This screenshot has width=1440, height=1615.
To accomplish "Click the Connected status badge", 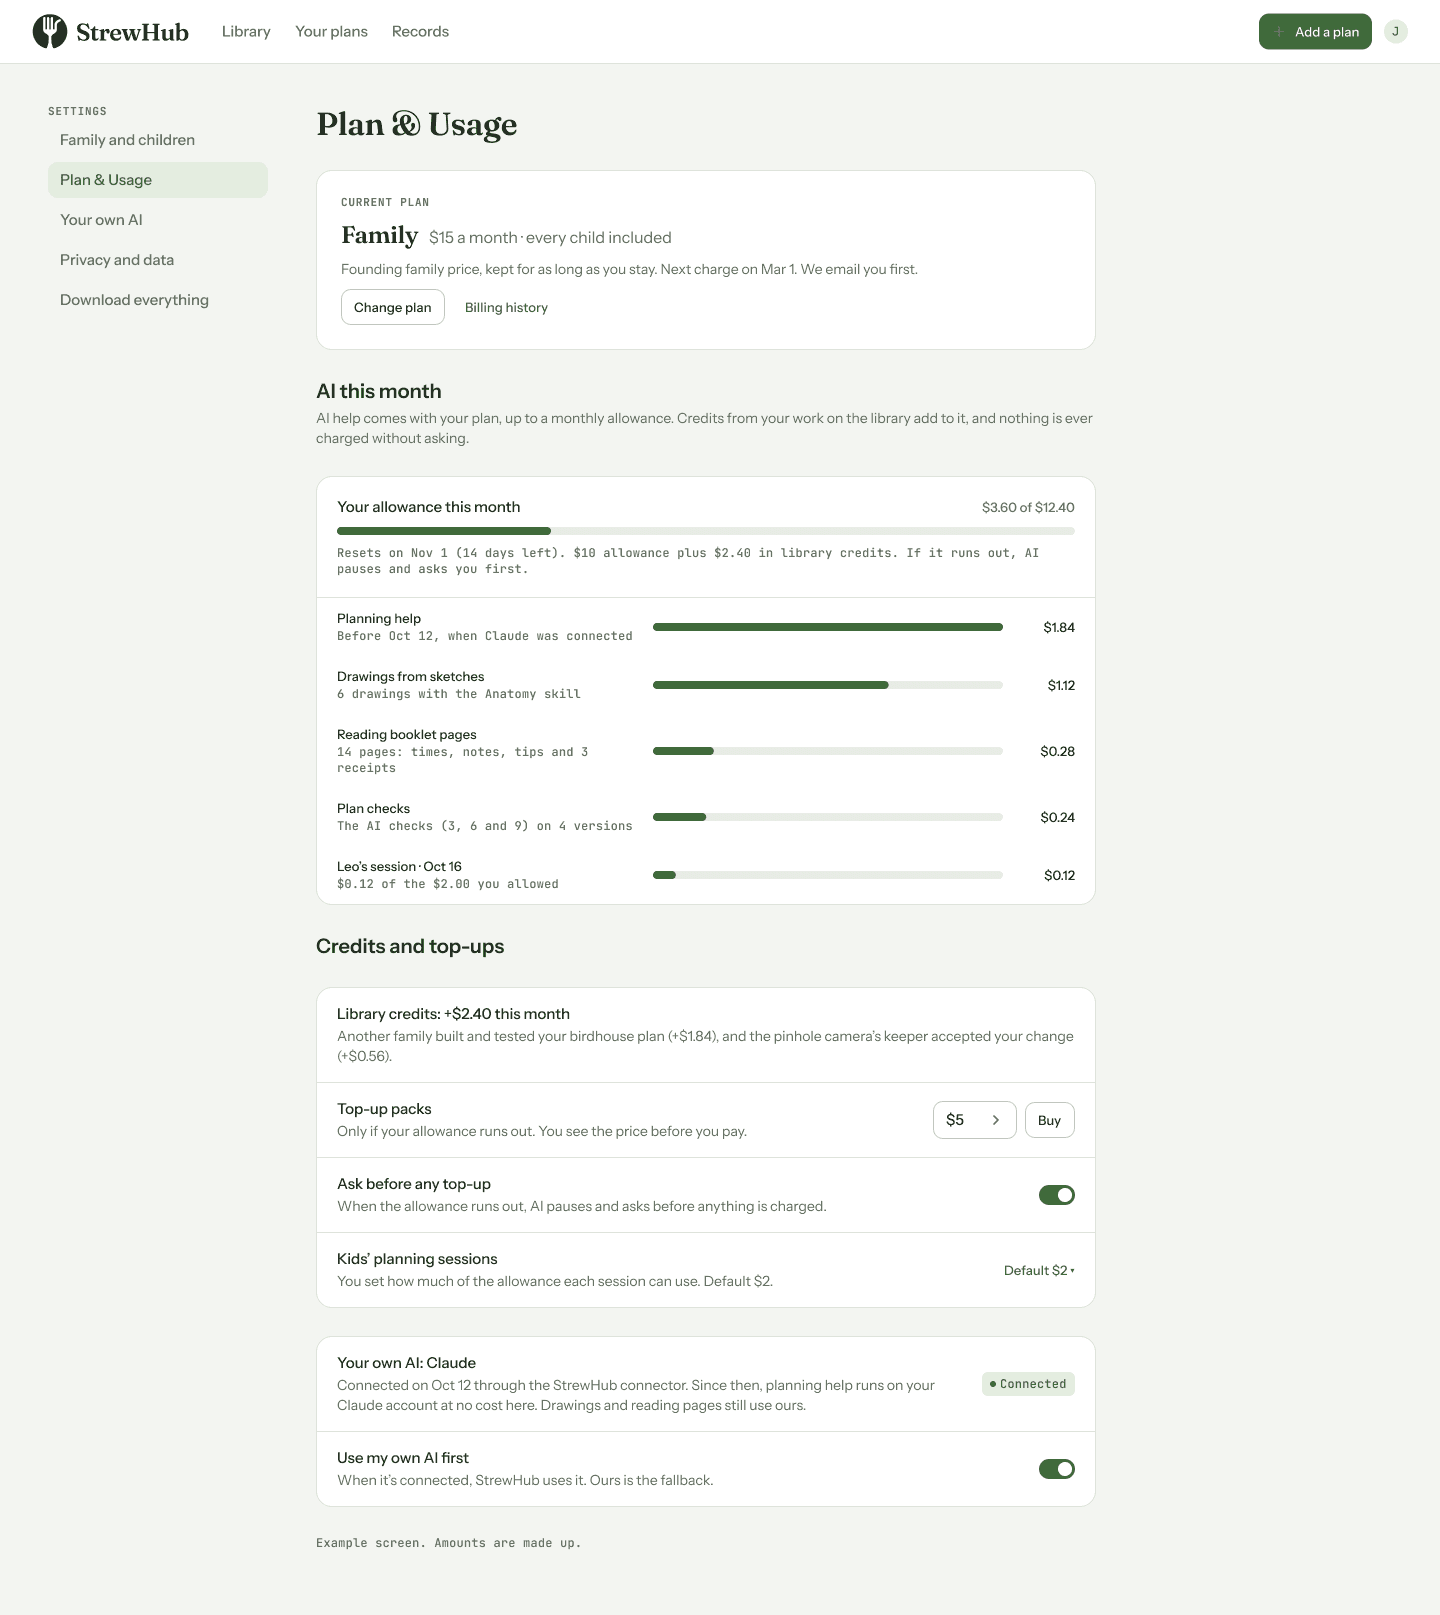I will (1028, 1384).
